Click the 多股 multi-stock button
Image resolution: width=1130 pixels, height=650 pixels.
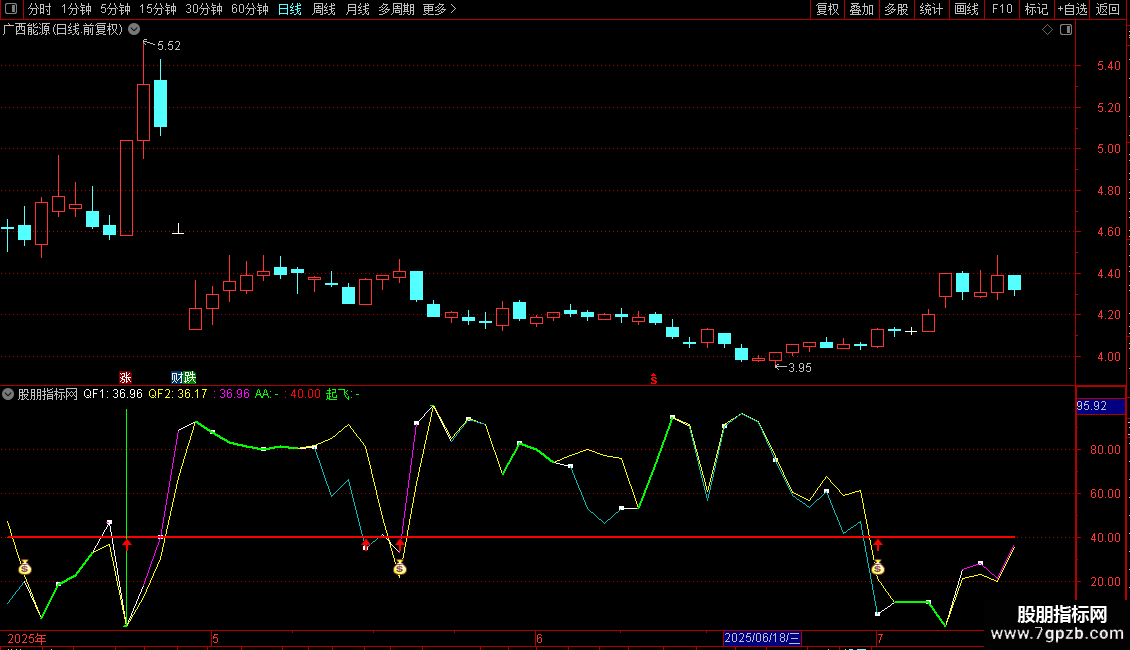point(896,9)
